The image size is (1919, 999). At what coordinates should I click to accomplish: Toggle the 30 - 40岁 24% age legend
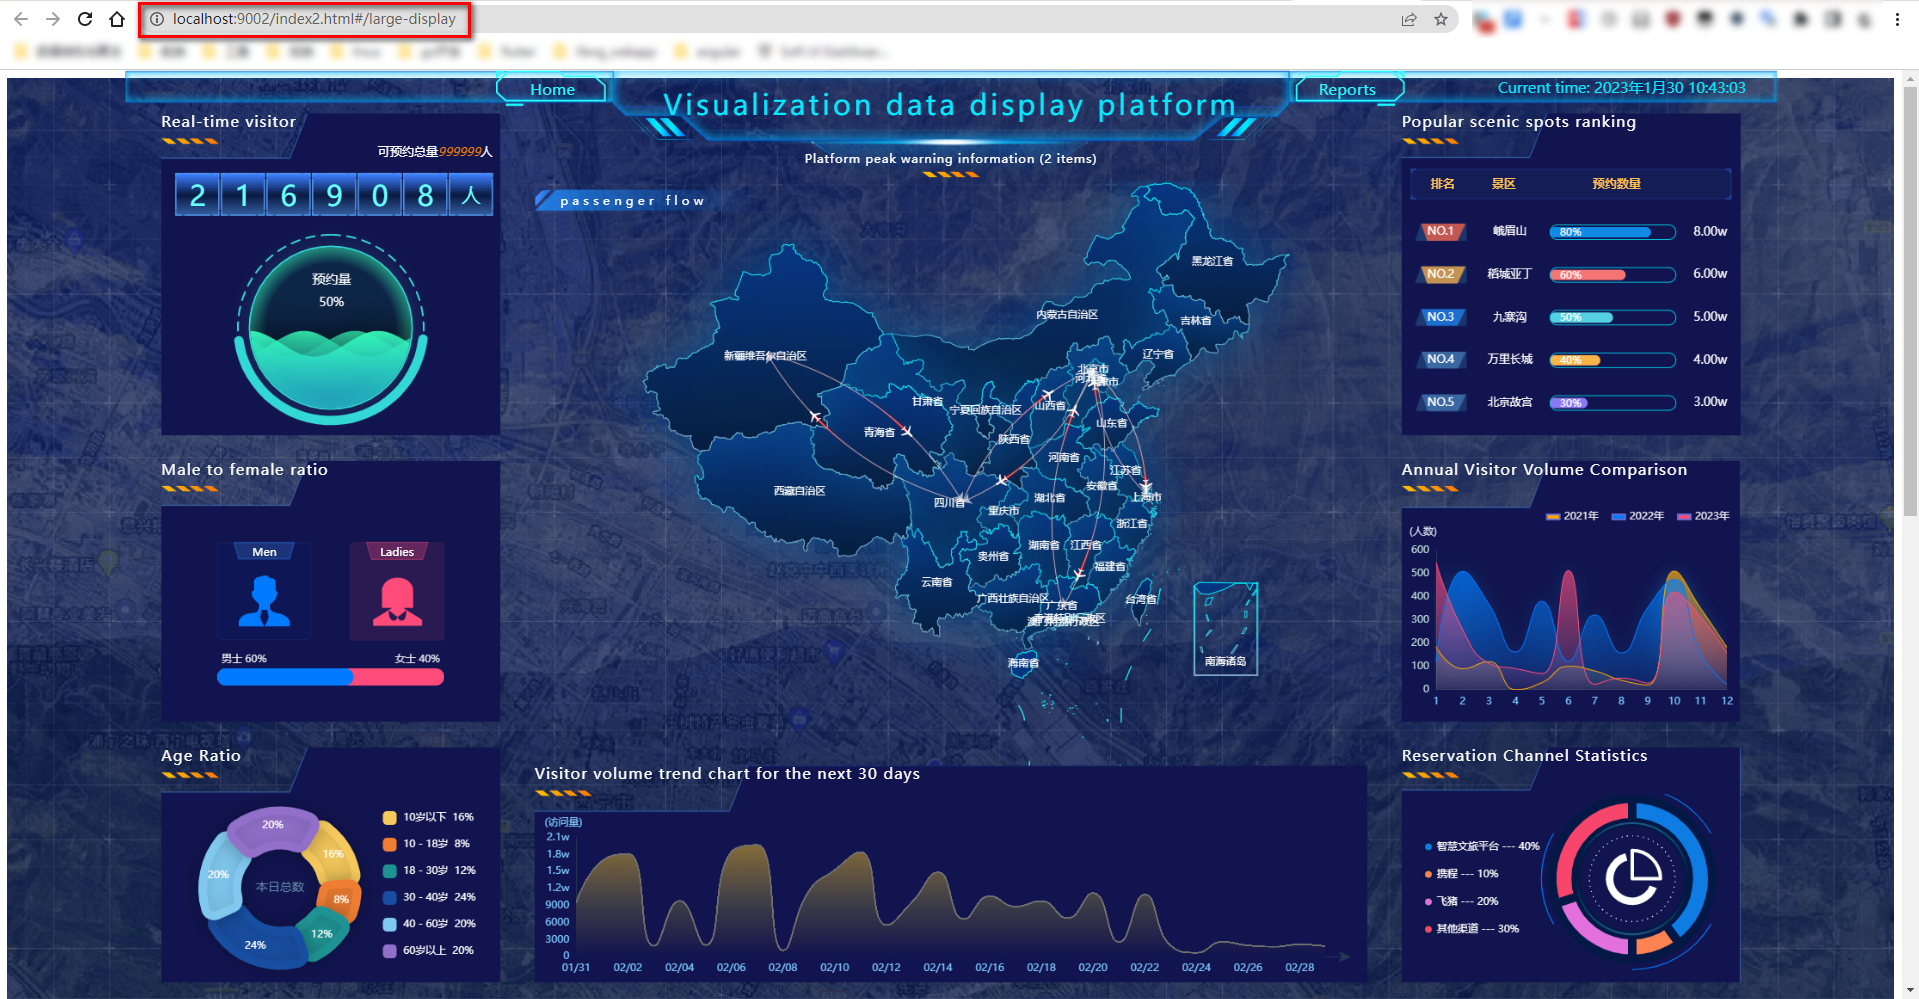429,897
